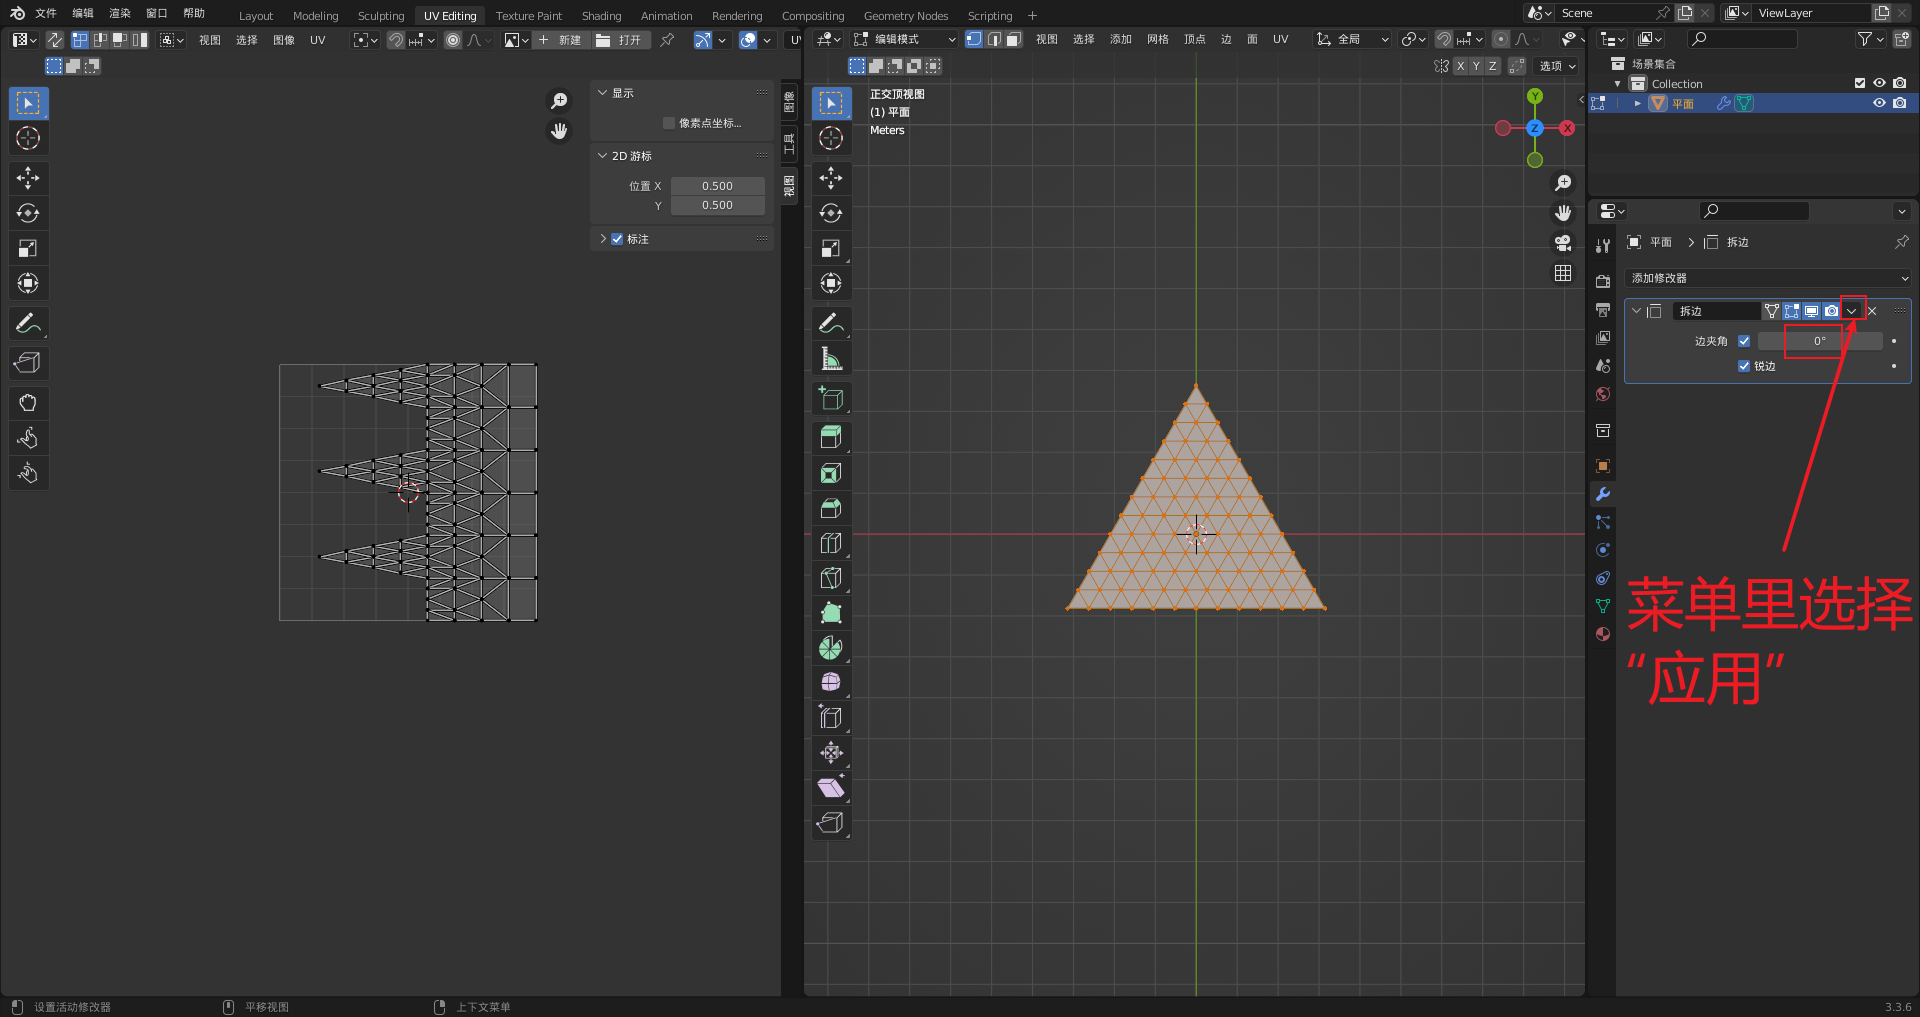The width and height of the screenshot is (1920, 1017).
Task: Click the 边夹角 angle value field
Action: (1820, 341)
